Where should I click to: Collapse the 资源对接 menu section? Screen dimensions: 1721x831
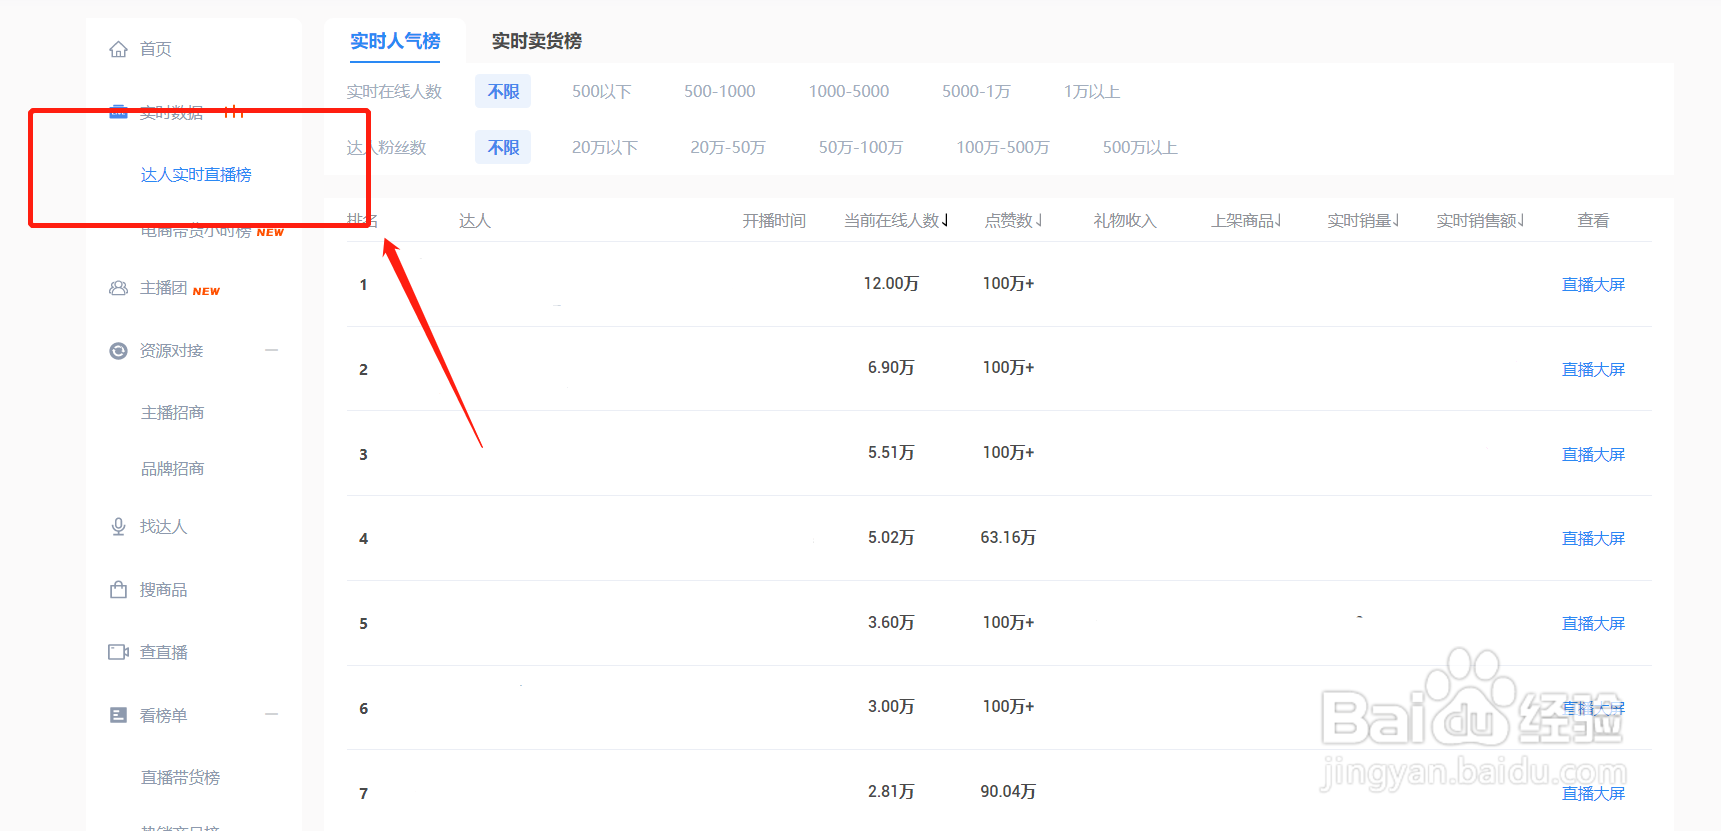tap(271, 350)
